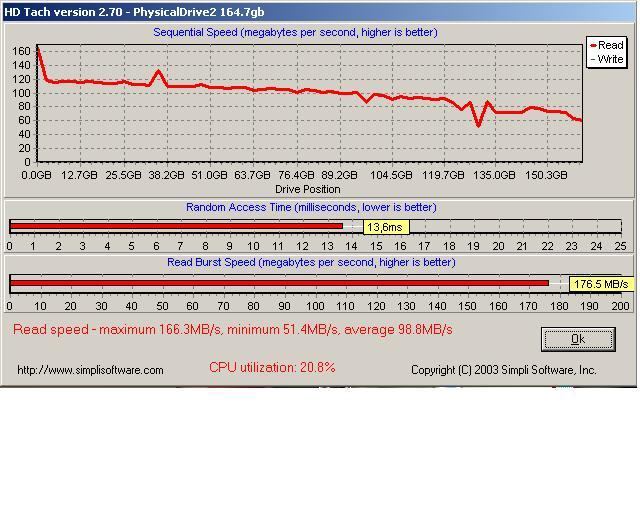Click the 63.7GB axis label
640x512 pixels.
point(252,175)
